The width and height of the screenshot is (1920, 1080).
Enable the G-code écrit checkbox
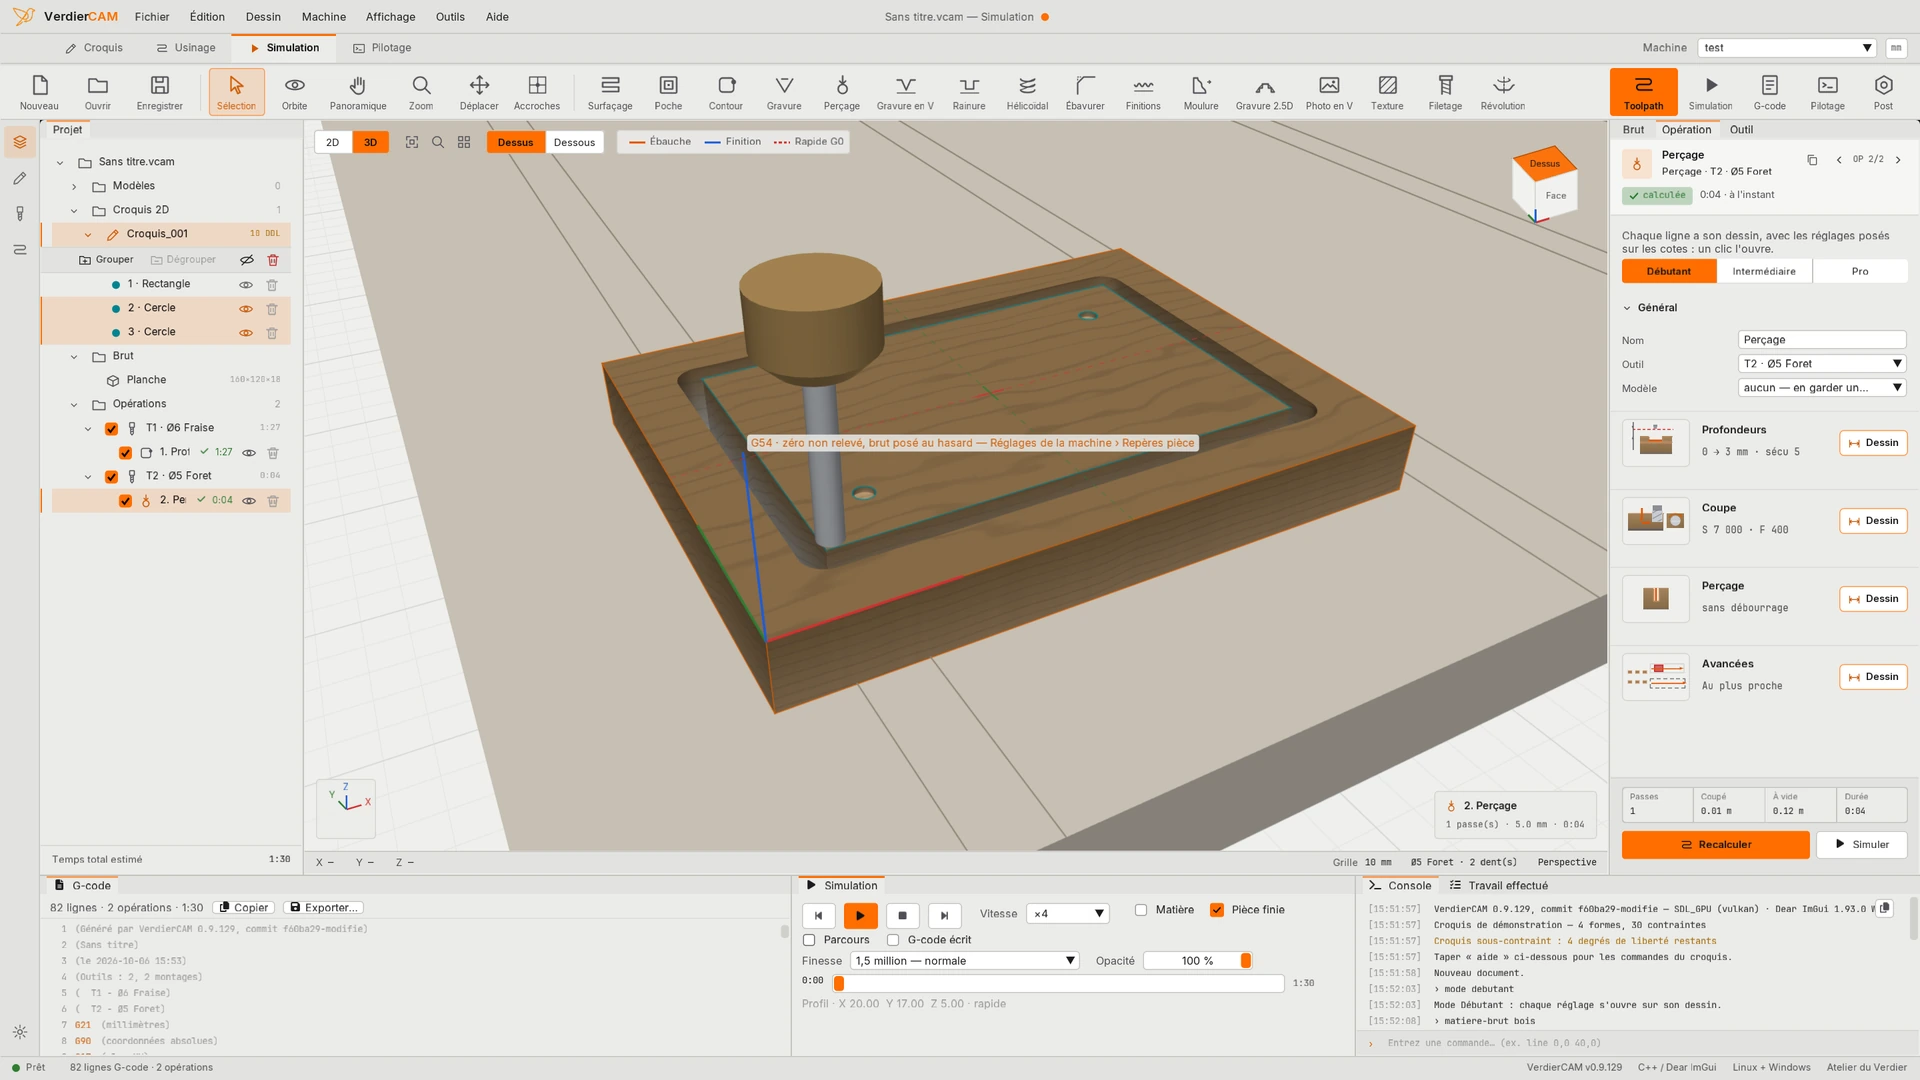[893, 940]
